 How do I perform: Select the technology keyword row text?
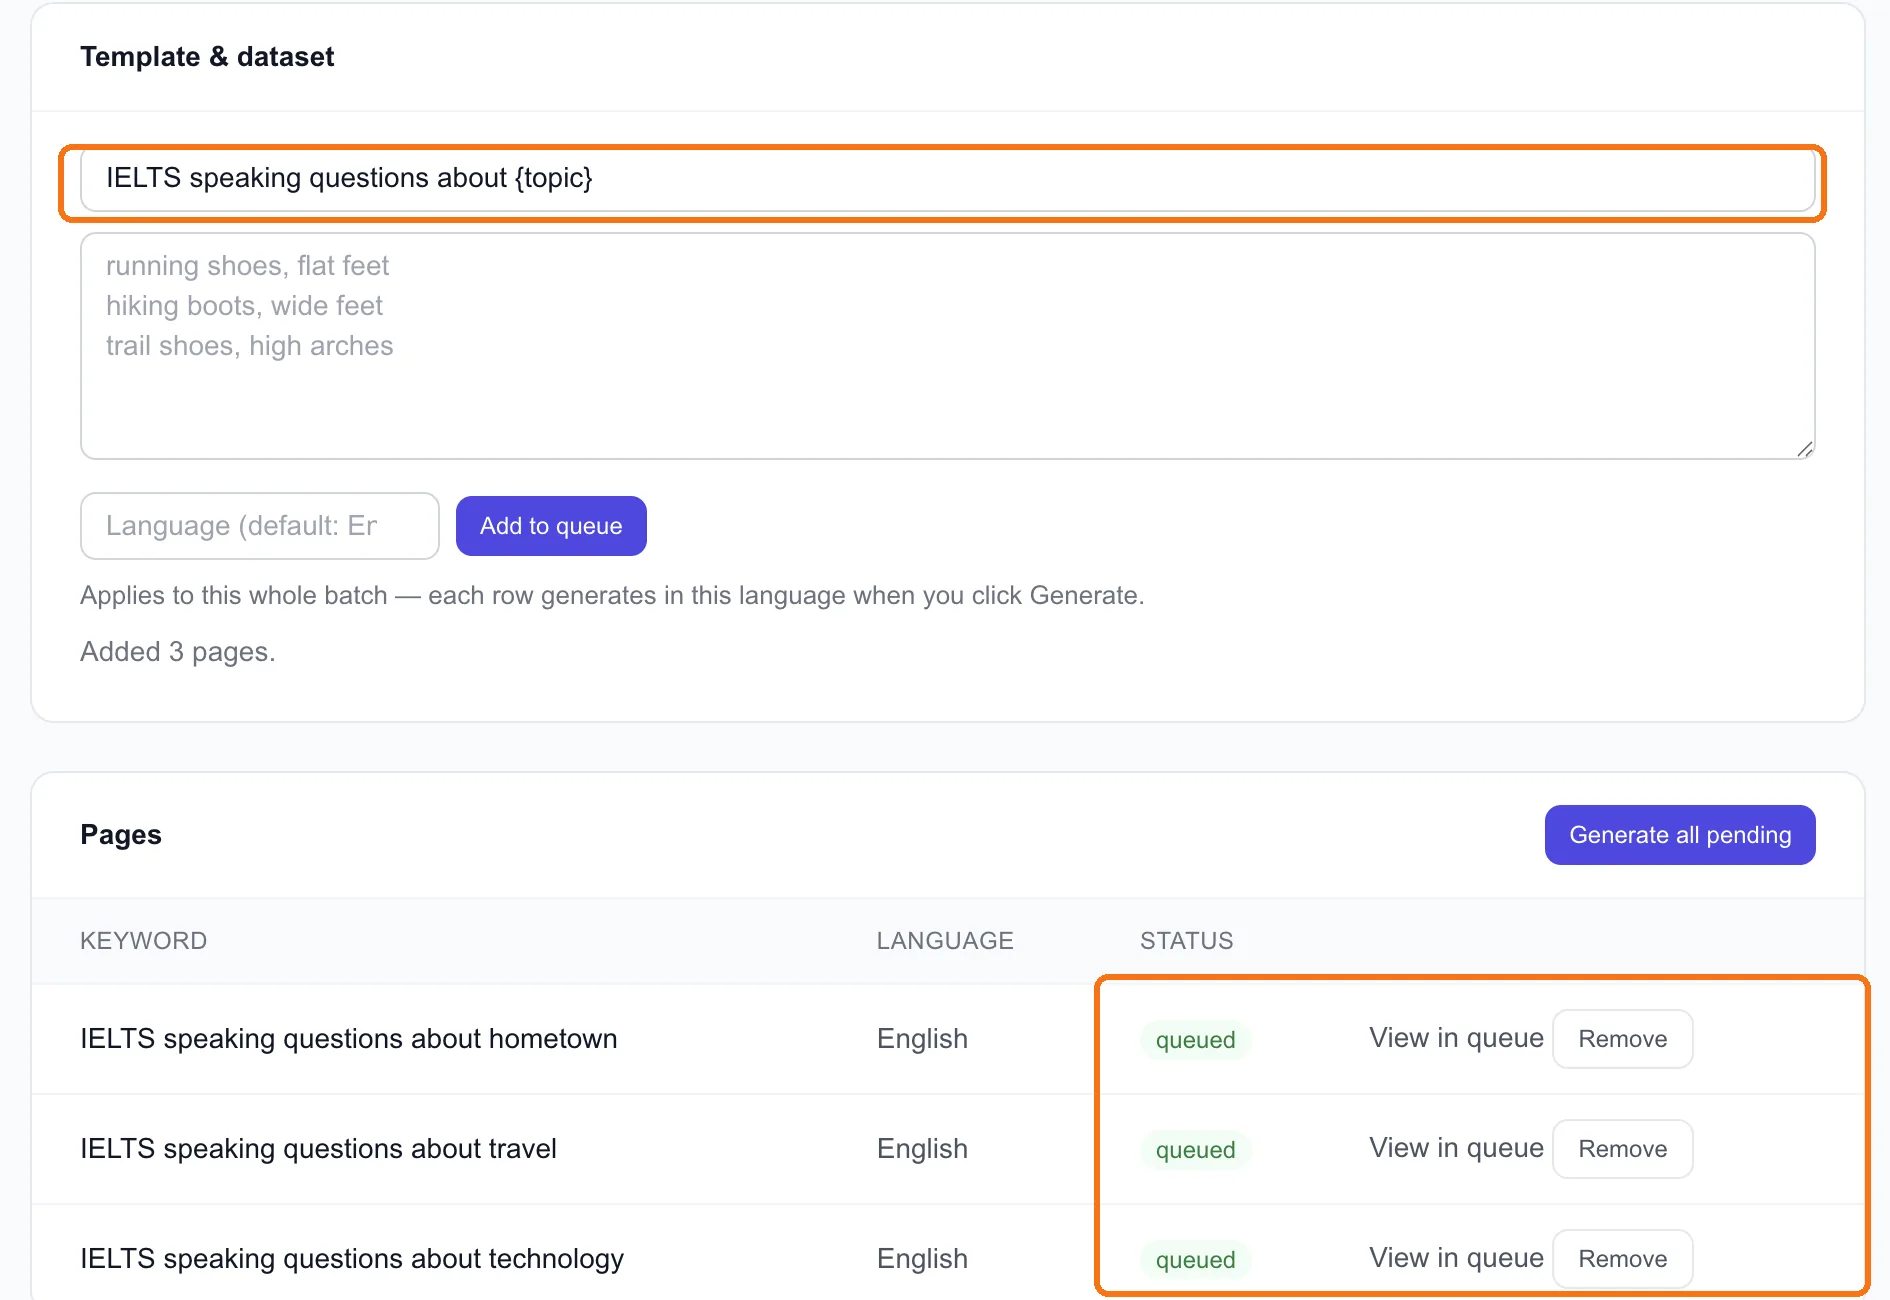click(352, 1259)
